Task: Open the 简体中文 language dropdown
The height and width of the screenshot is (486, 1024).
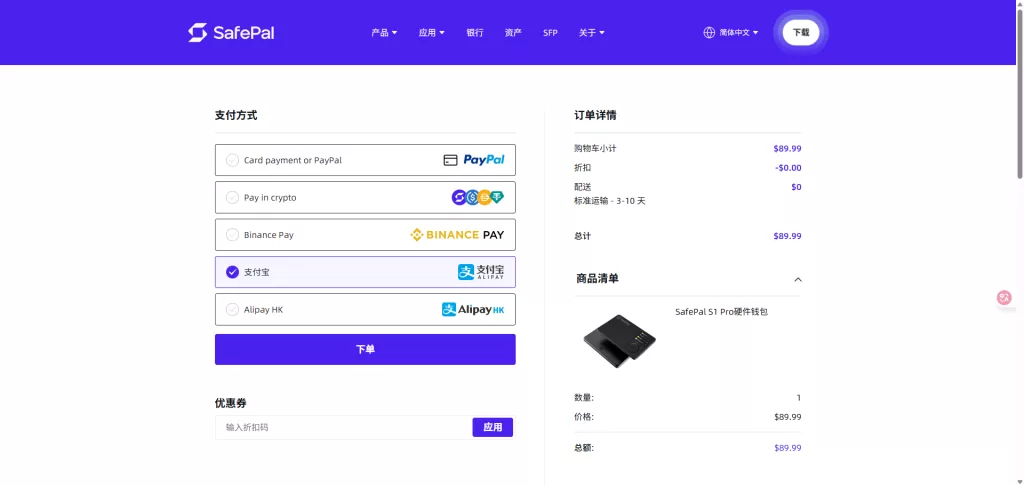Action: click(739, 33)
